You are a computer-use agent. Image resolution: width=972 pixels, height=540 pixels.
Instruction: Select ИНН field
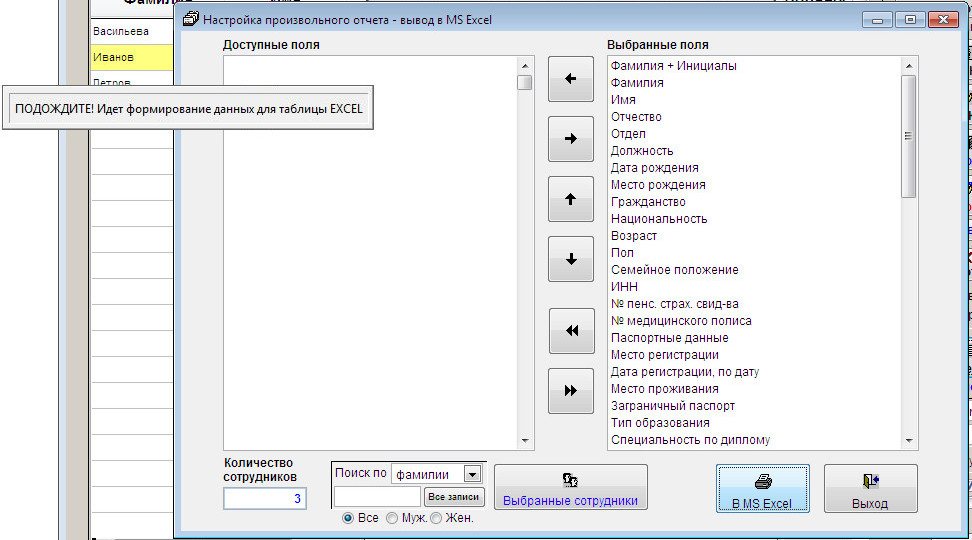pyautogui.click(x=624, y=287)
